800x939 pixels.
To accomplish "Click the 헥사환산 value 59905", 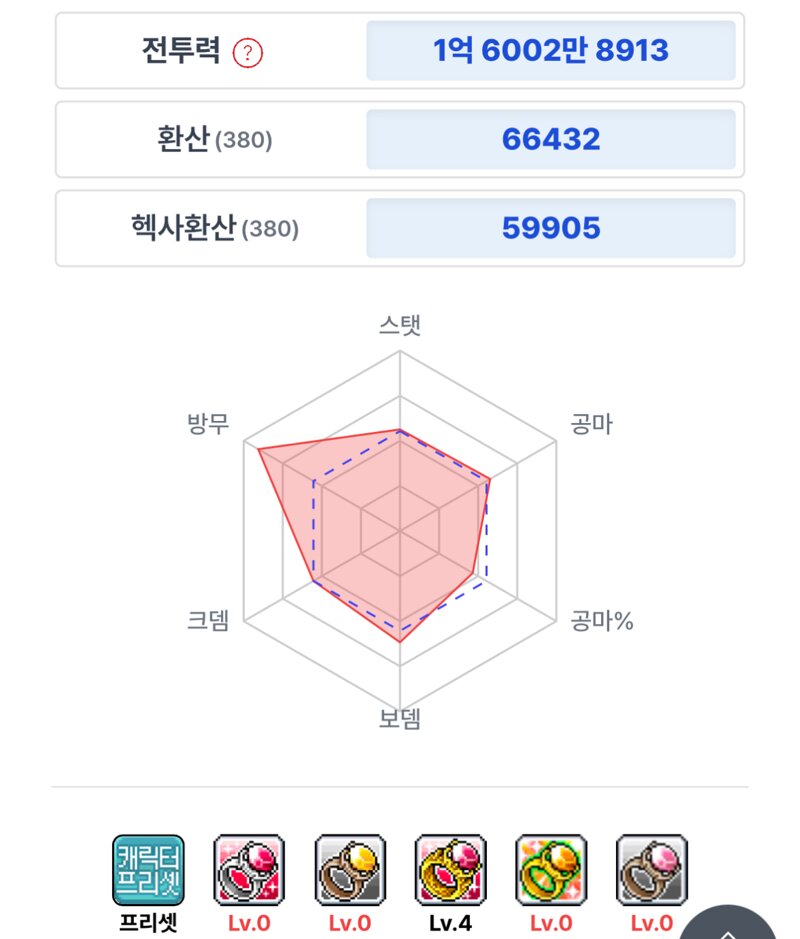I will pos(551,228).
